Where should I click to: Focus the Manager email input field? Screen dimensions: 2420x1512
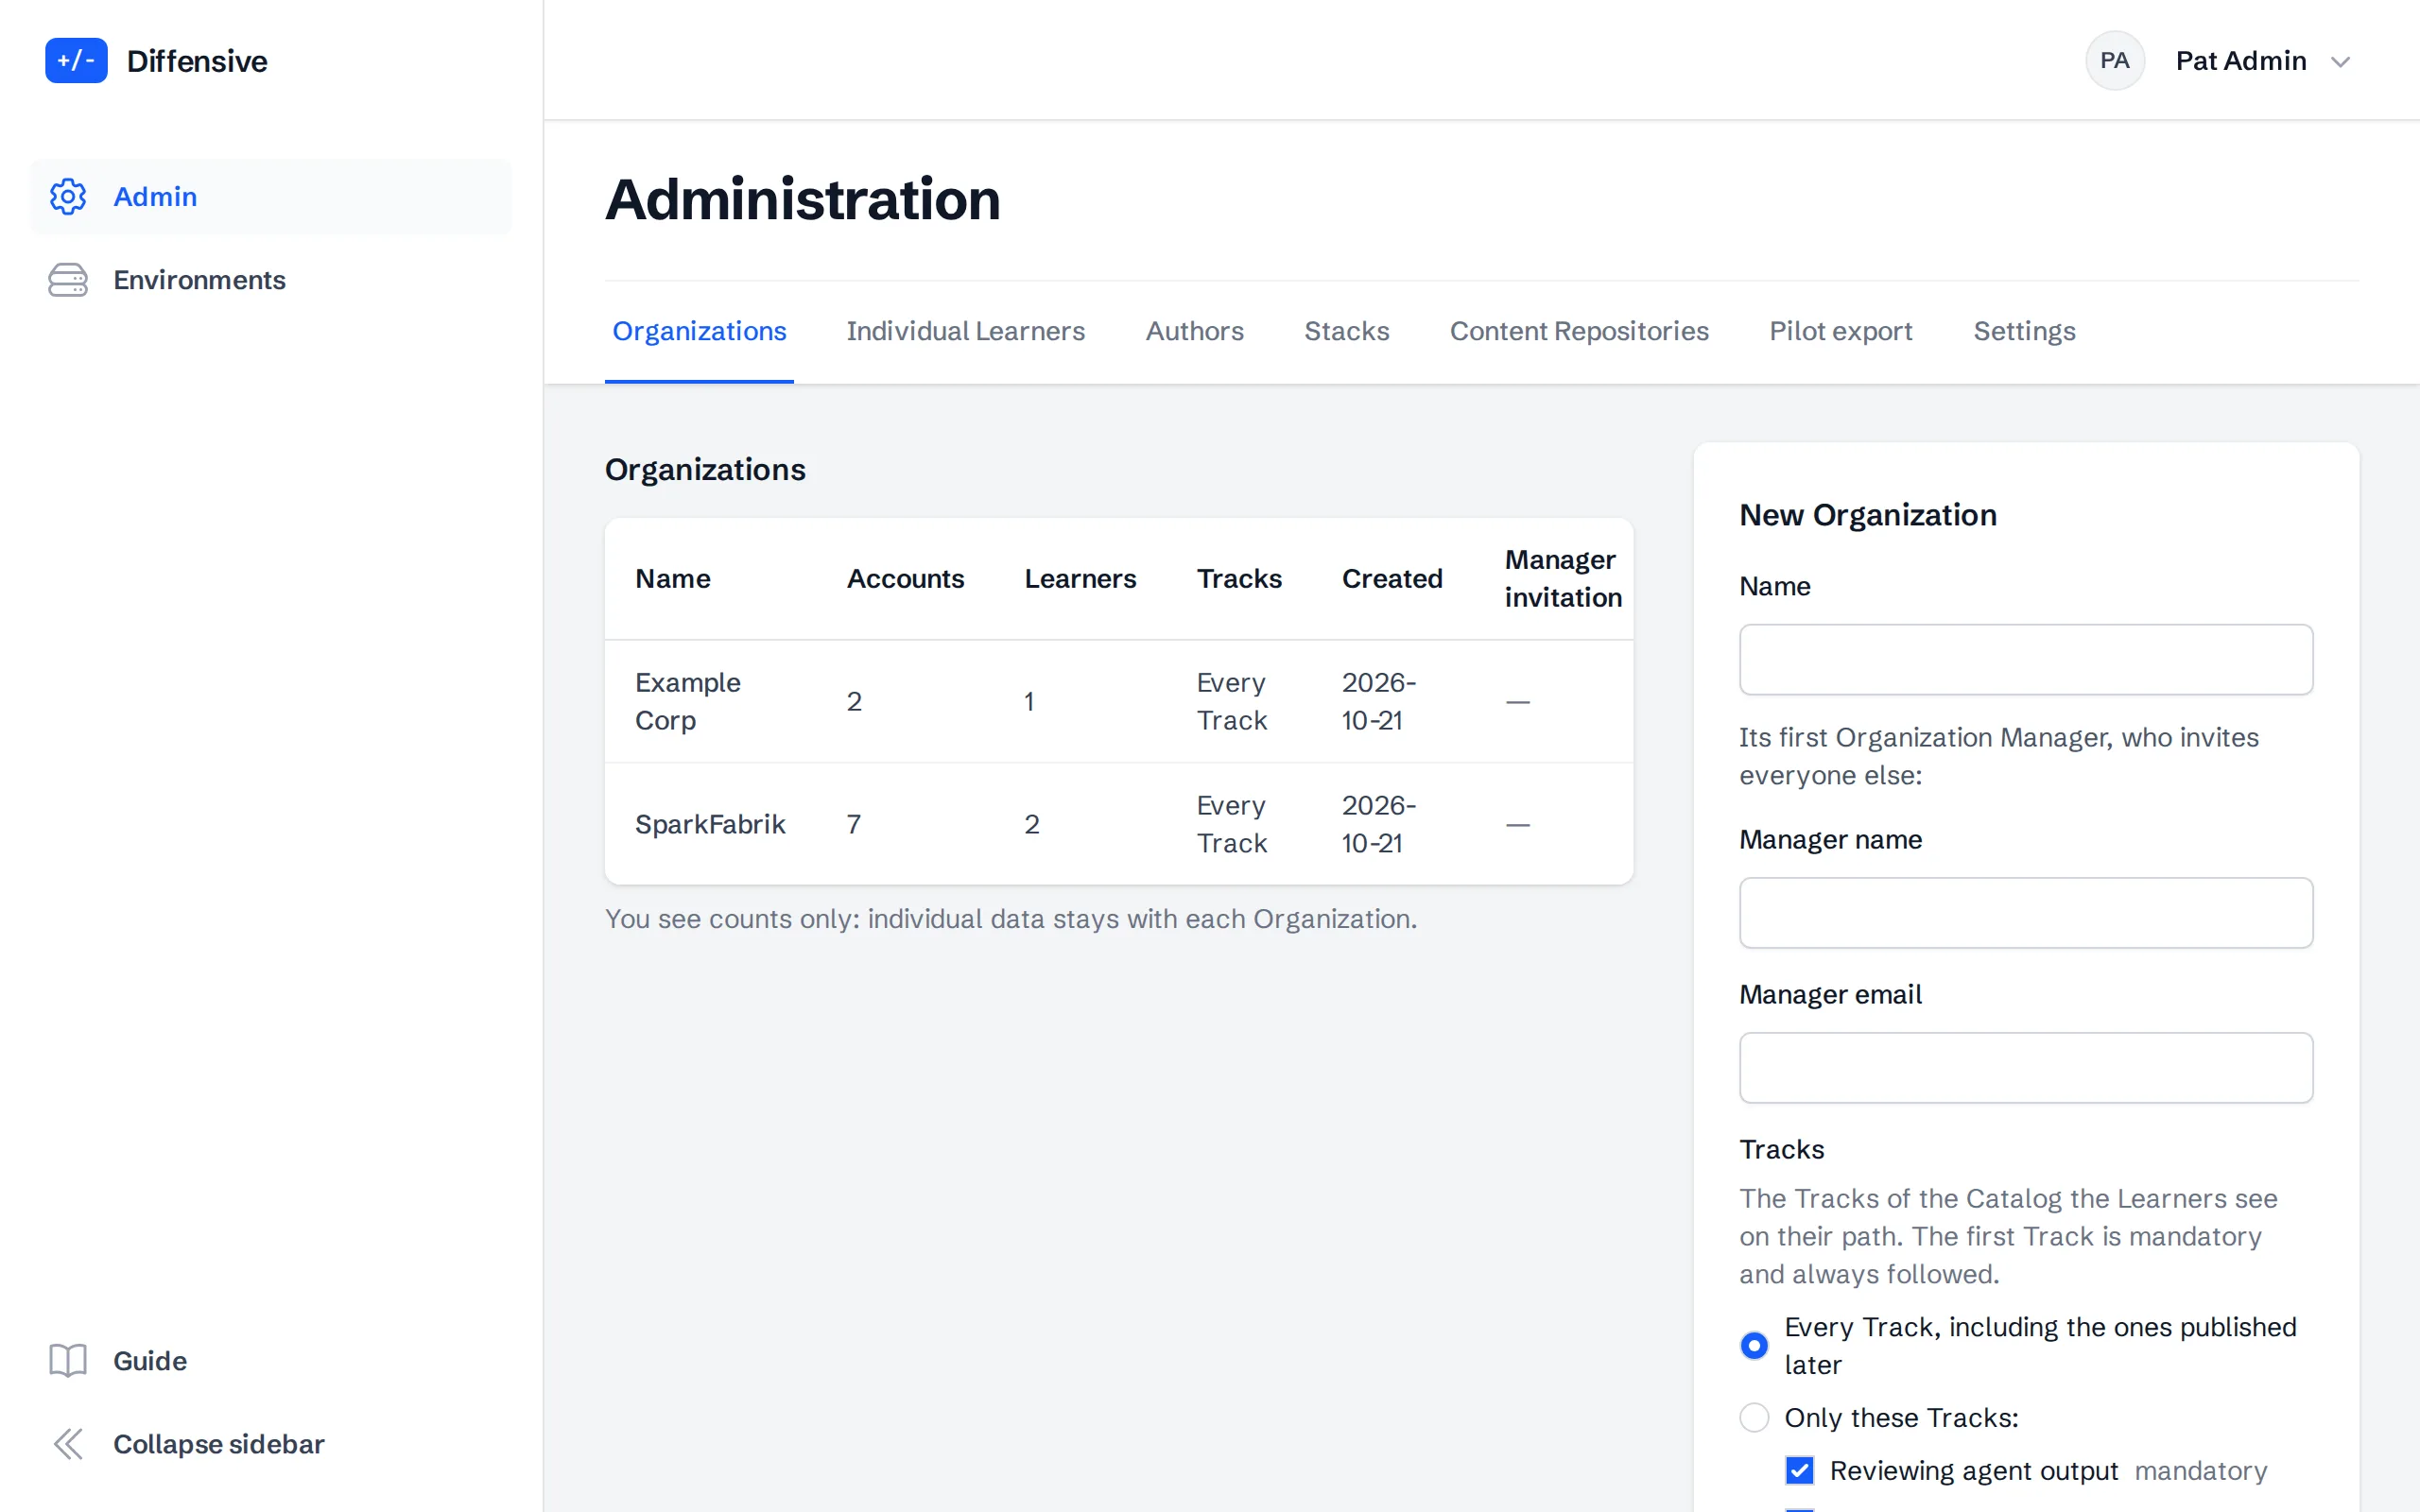(x=2026, y=1068)
